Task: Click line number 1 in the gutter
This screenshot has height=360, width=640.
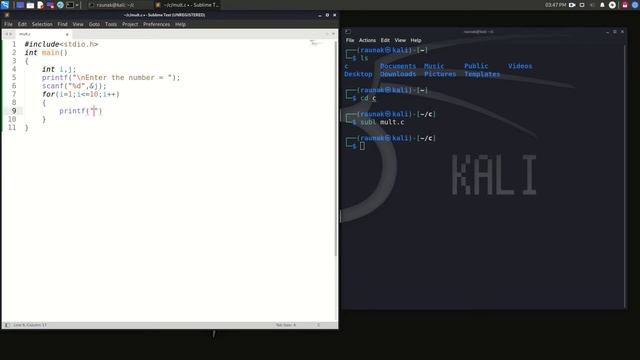Action: coord(14,44)
